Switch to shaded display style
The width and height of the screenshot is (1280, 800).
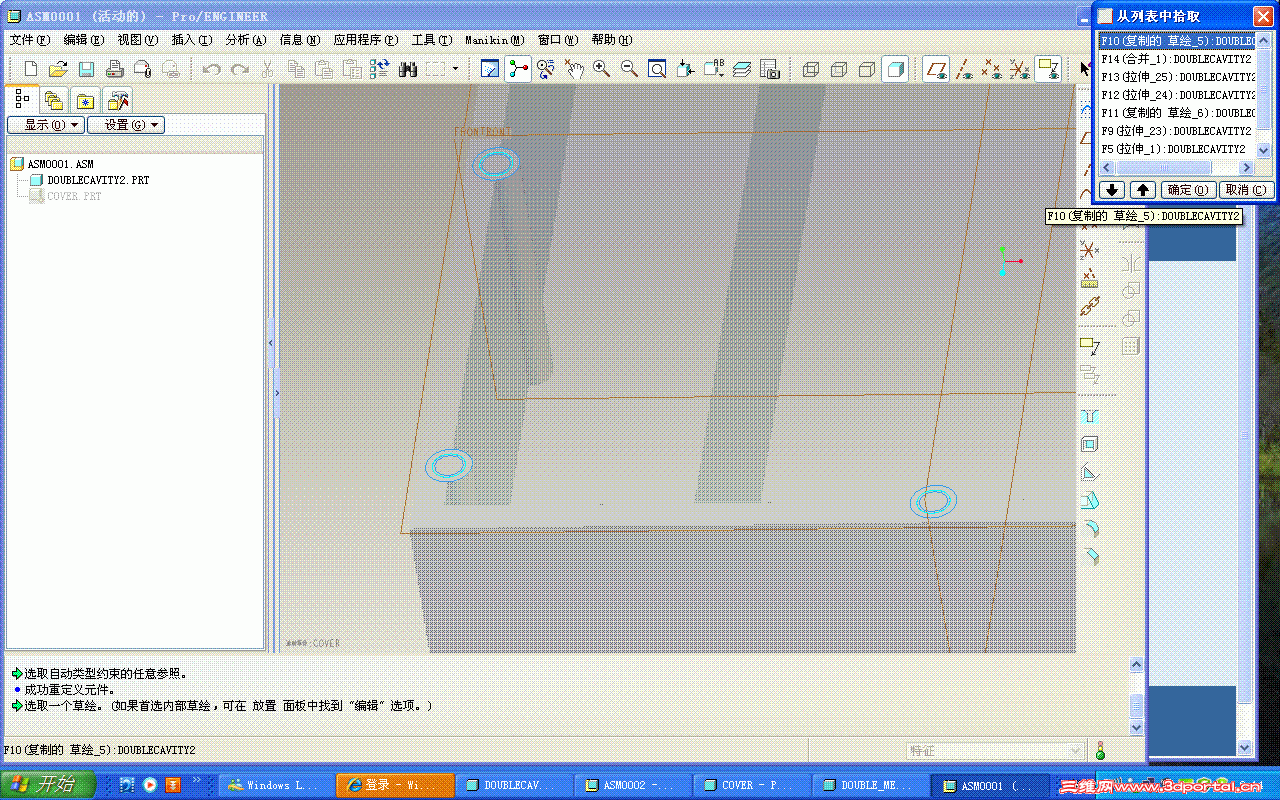tap(895, 69)
